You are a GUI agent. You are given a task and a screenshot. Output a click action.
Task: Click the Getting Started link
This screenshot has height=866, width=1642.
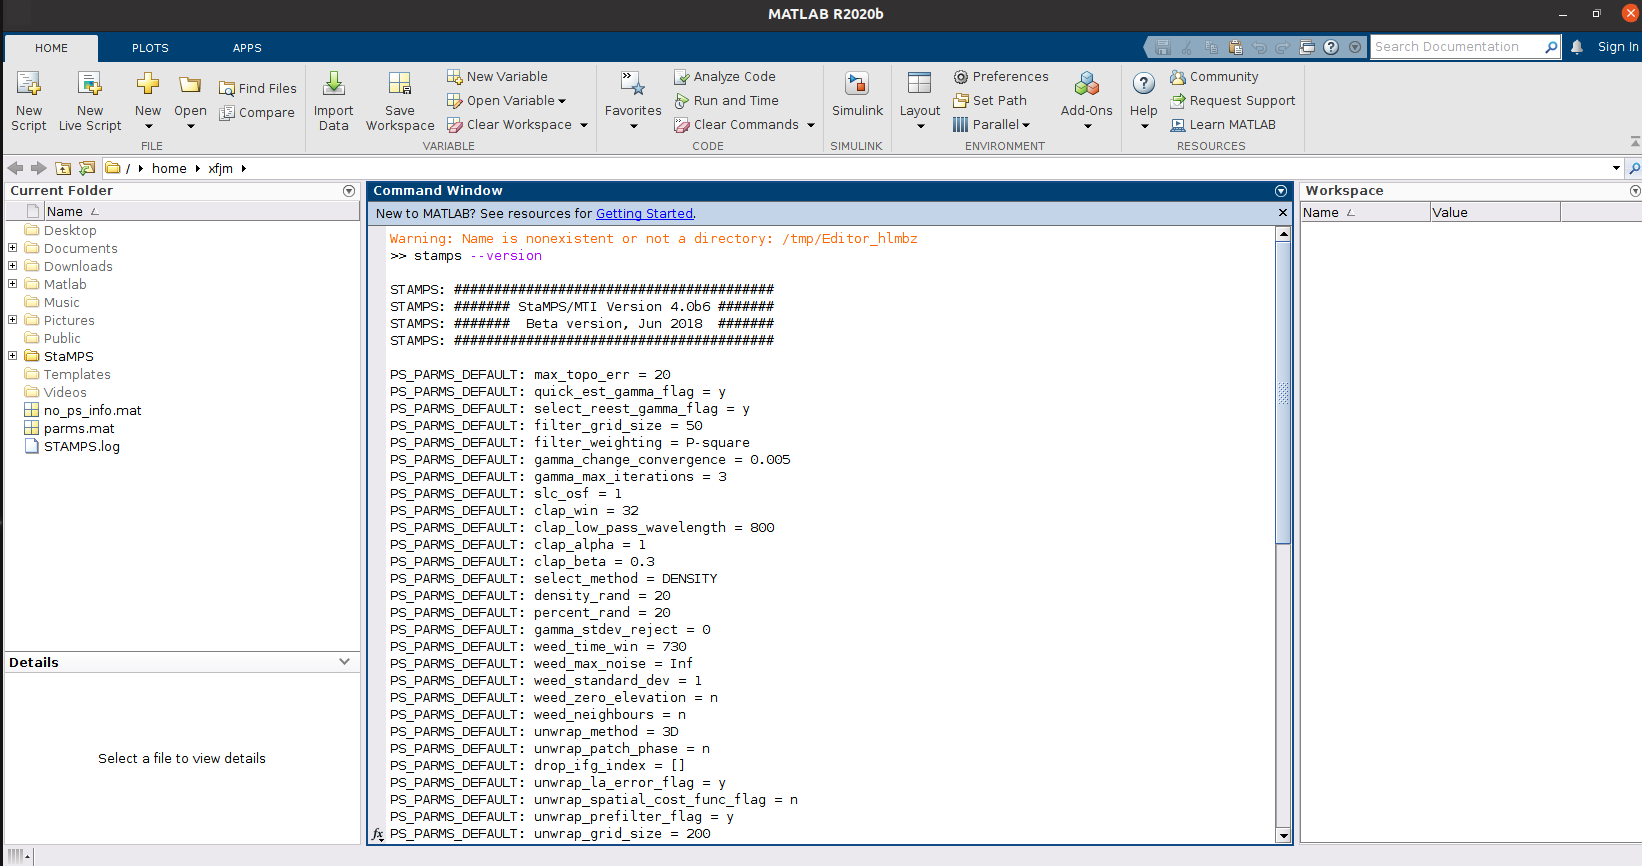(x=644, y=213)
